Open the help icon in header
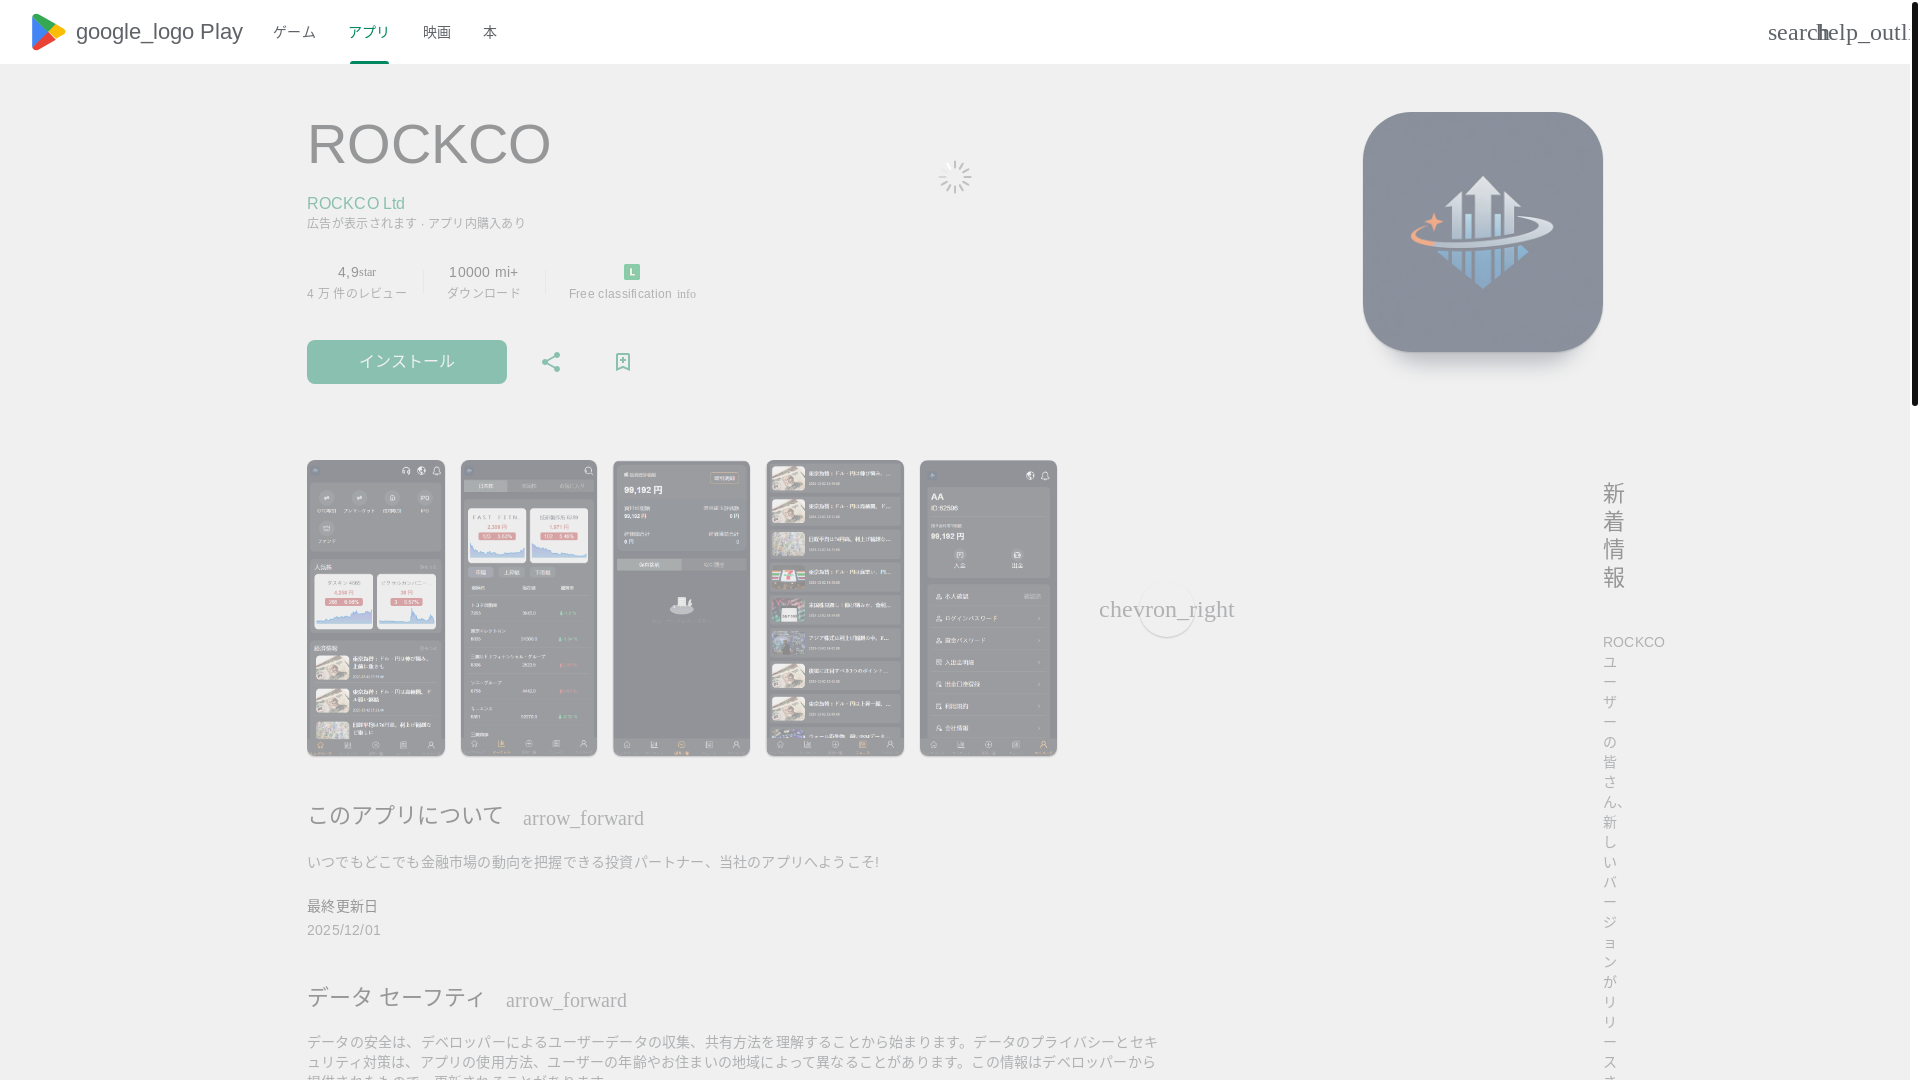Screen dimensions: 1920x1080 [1865, 32]
